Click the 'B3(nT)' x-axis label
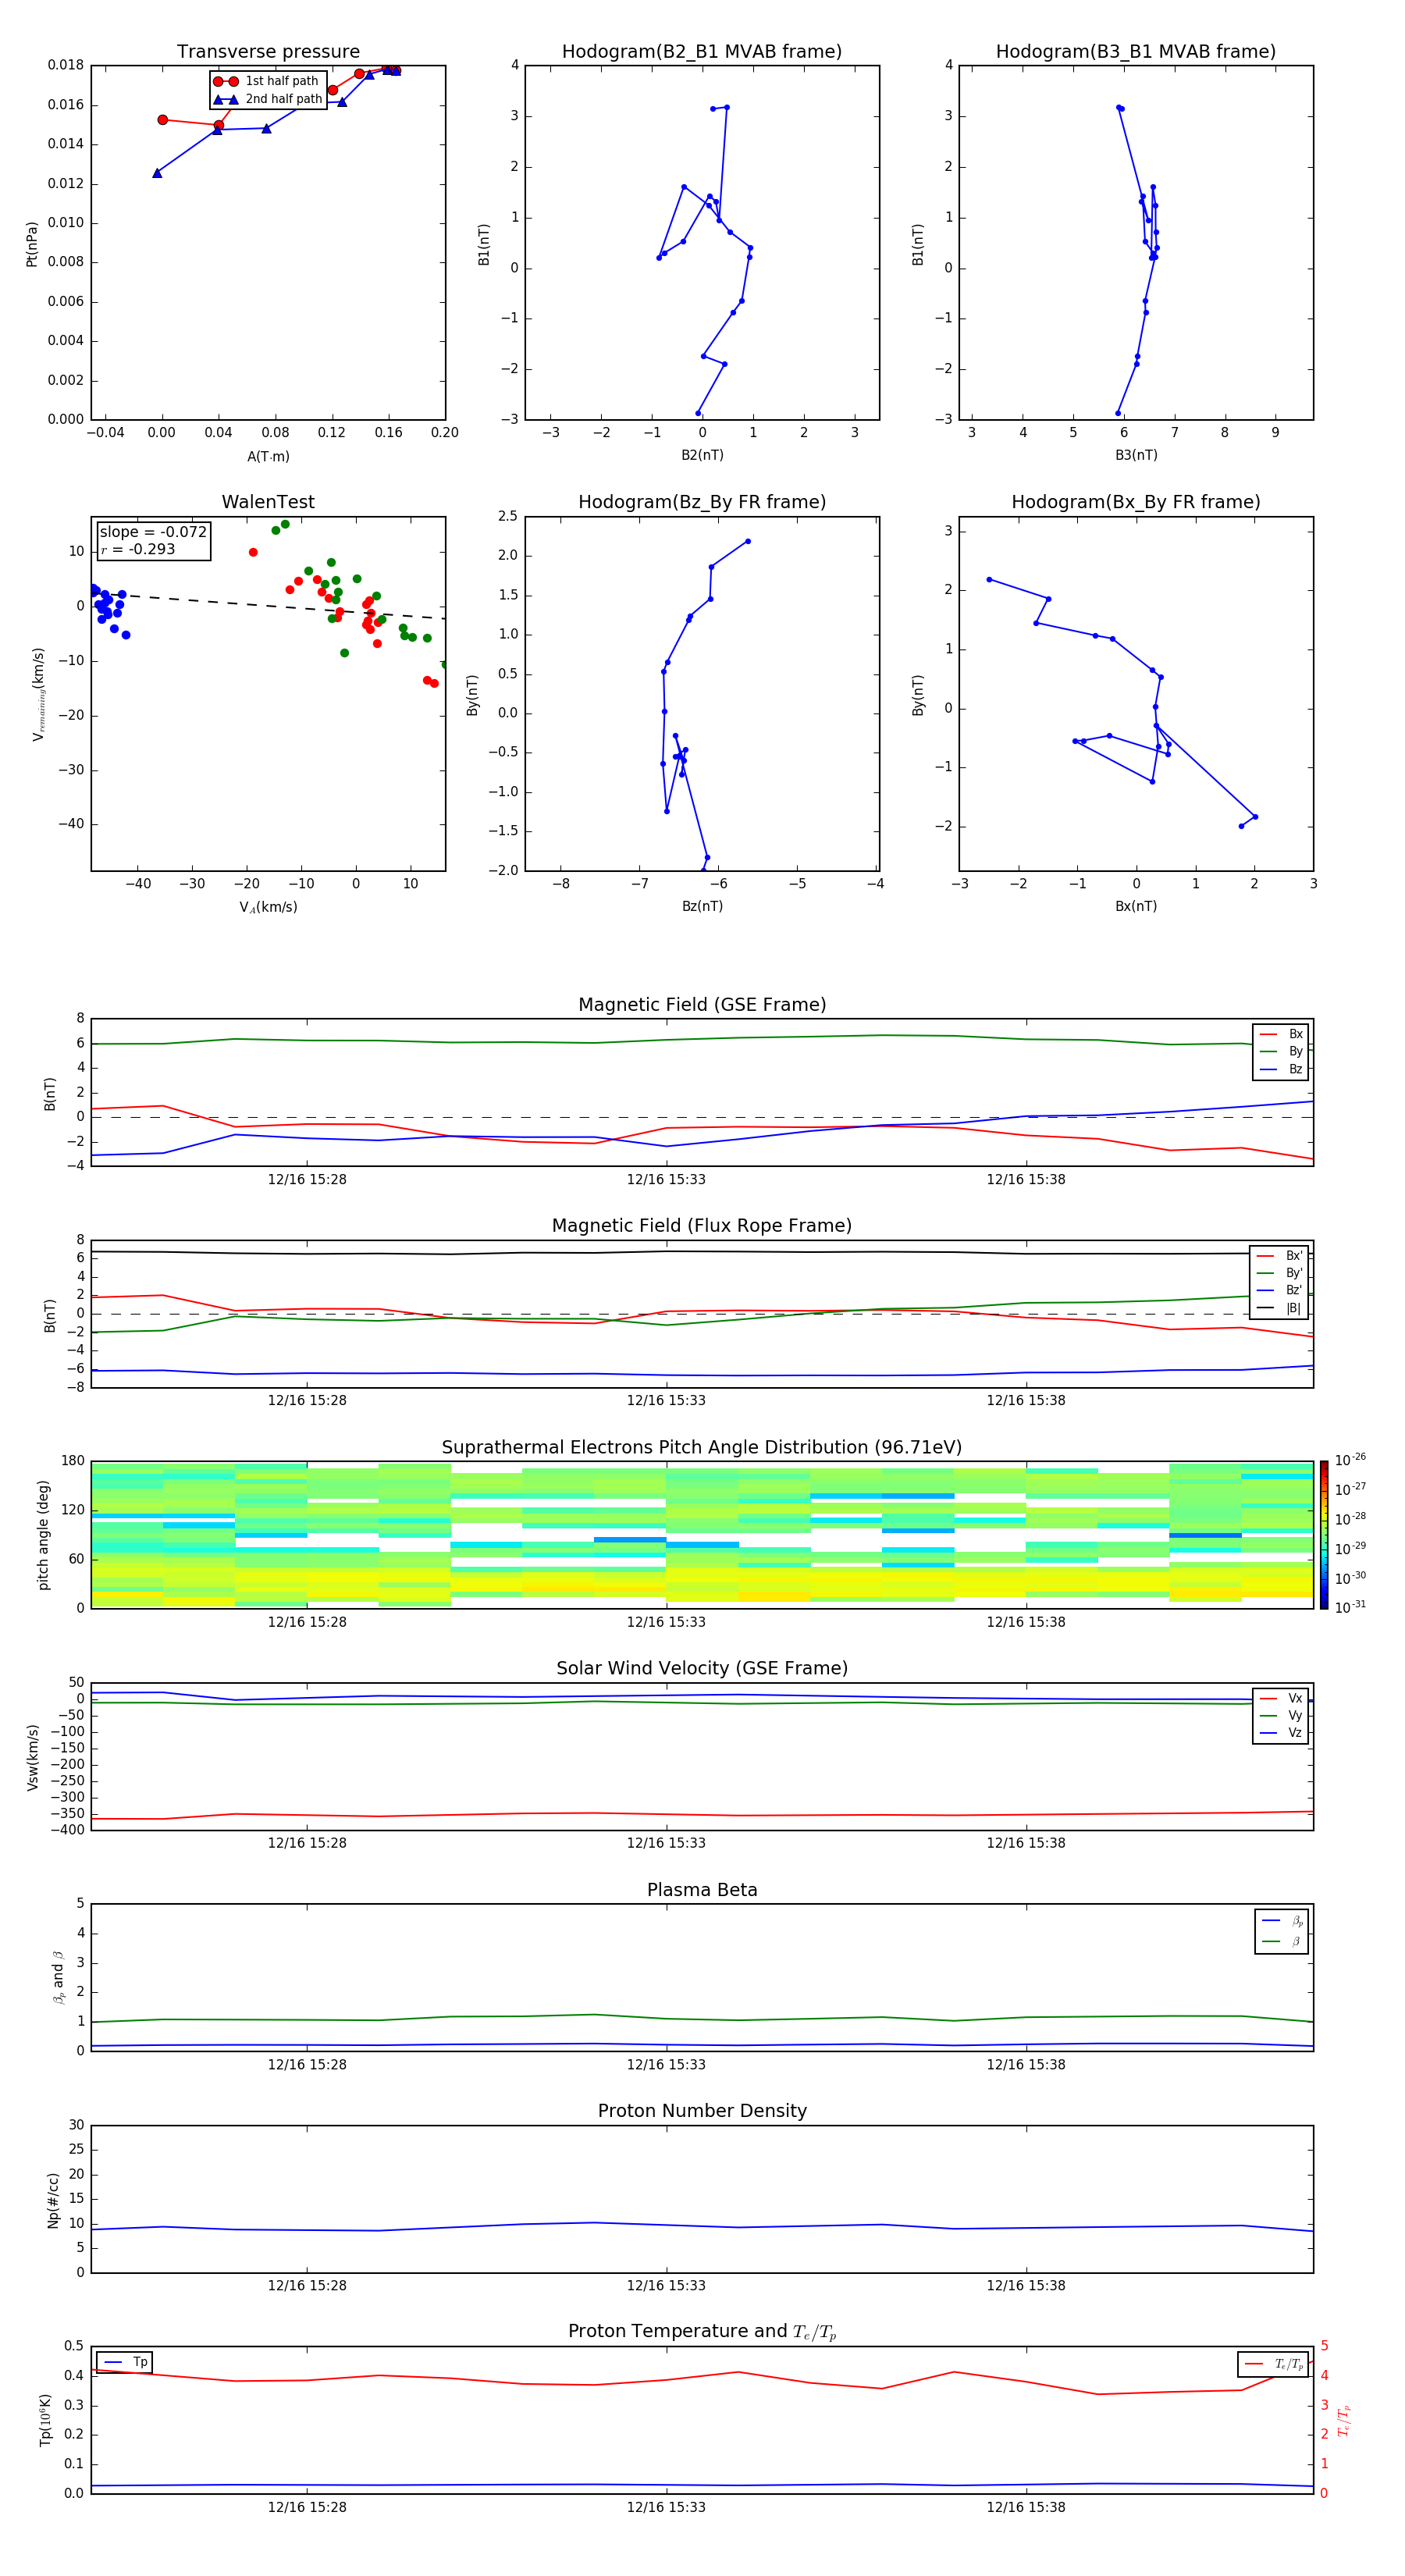This screenshot has height=2576, width=1405. (x=1136, y=455)
